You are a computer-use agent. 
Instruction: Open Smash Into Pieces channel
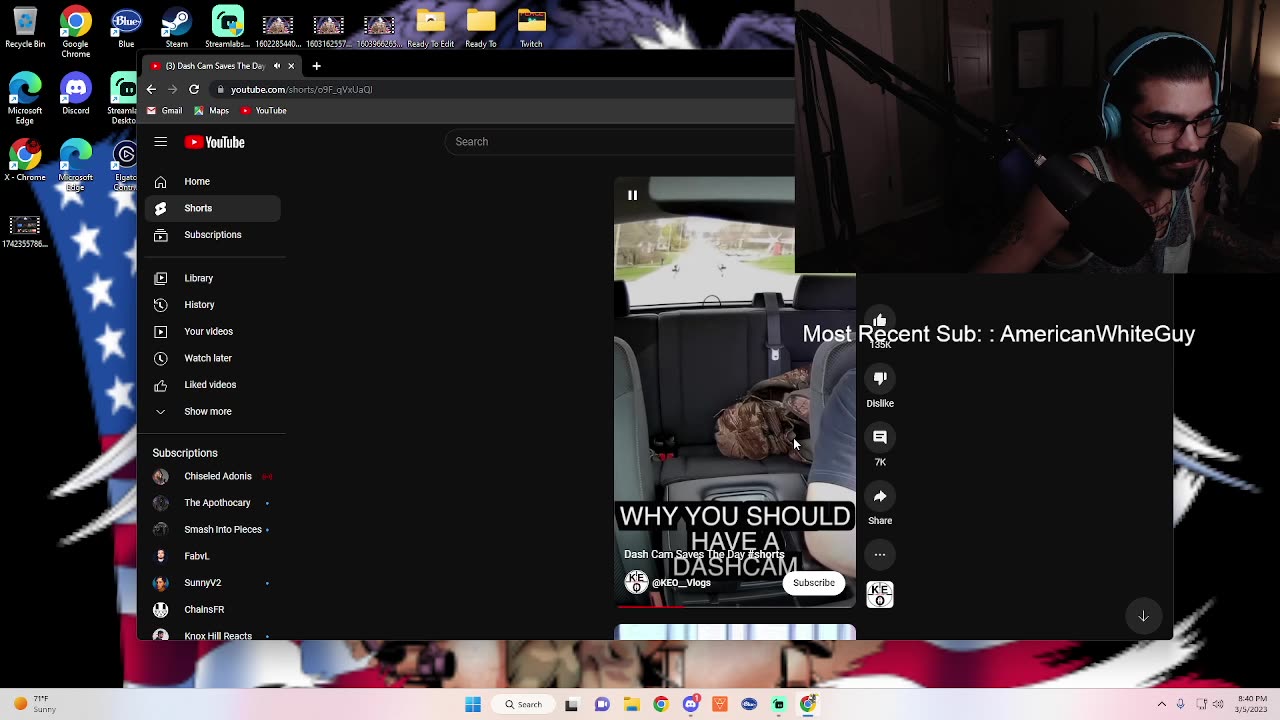pos(213,529)
